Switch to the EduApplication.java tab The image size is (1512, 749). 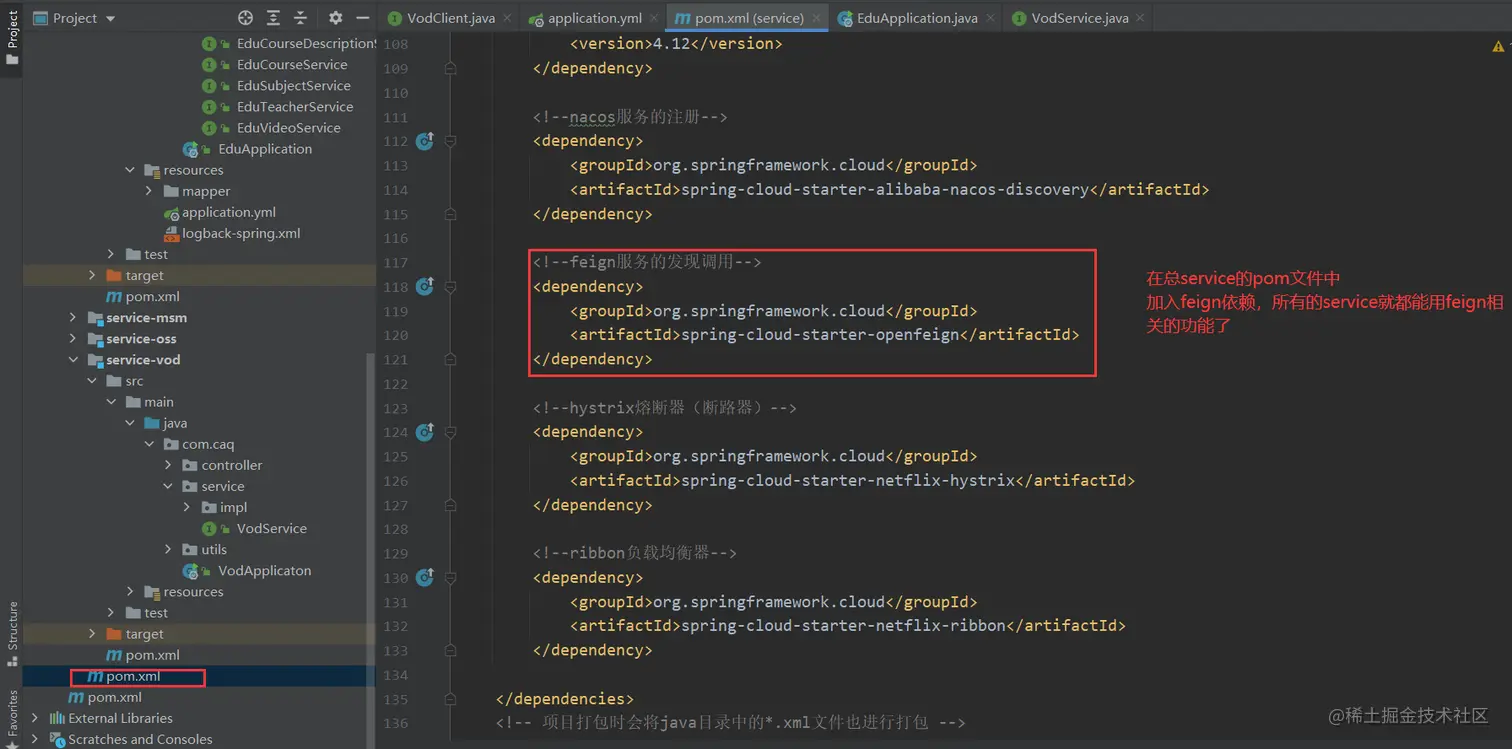tap(917, 18)
